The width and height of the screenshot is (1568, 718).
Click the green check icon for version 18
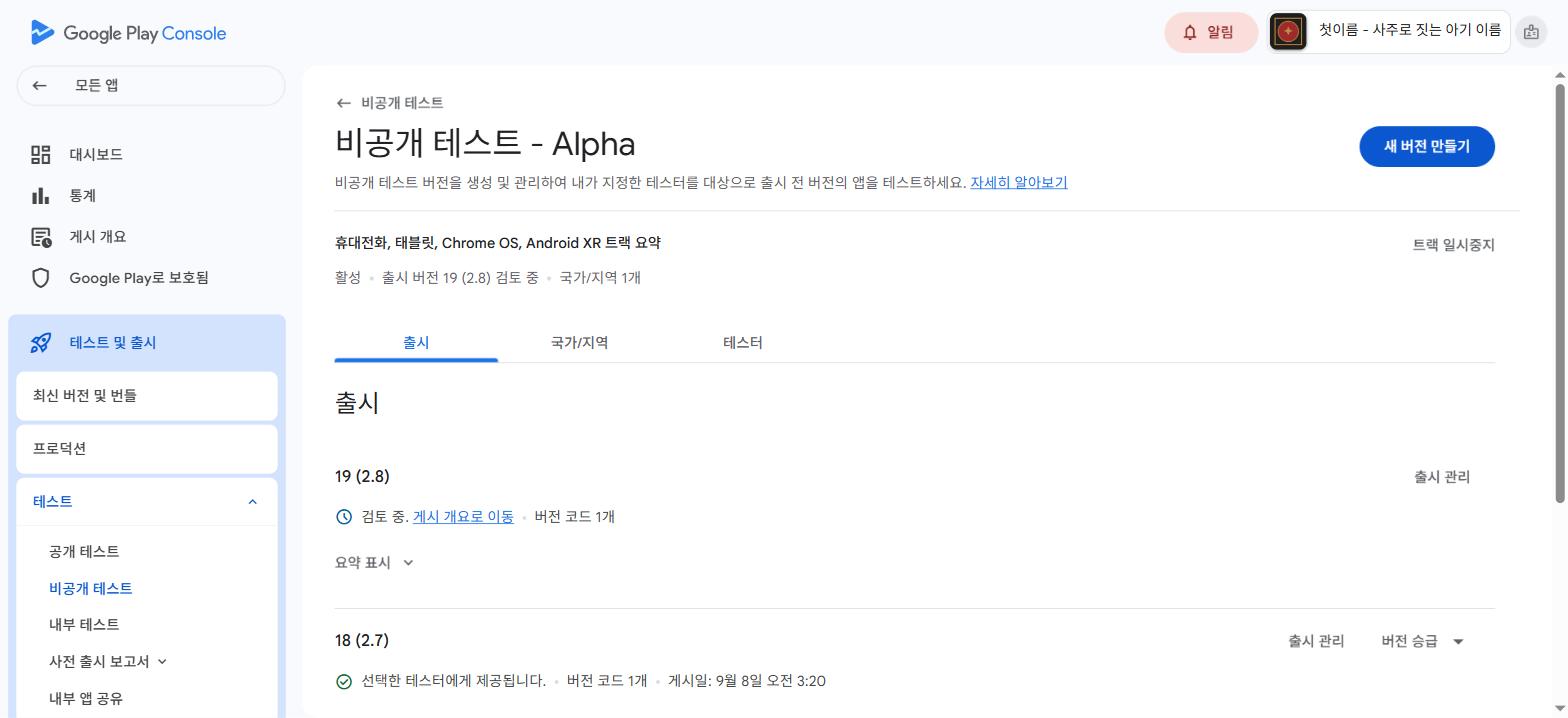pos(344,681)
